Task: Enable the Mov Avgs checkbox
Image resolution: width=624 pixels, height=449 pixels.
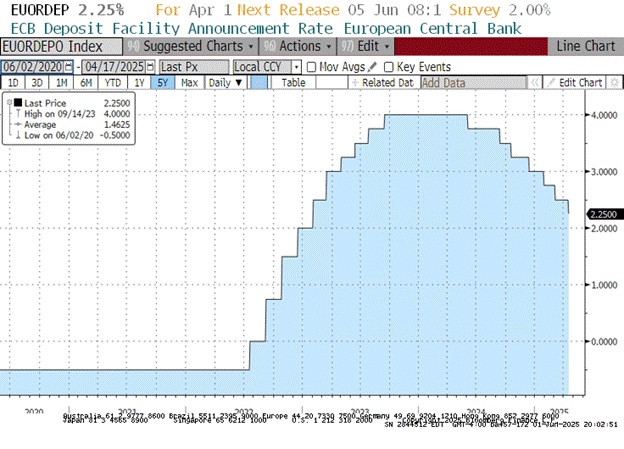Action: tap(312, 67)
